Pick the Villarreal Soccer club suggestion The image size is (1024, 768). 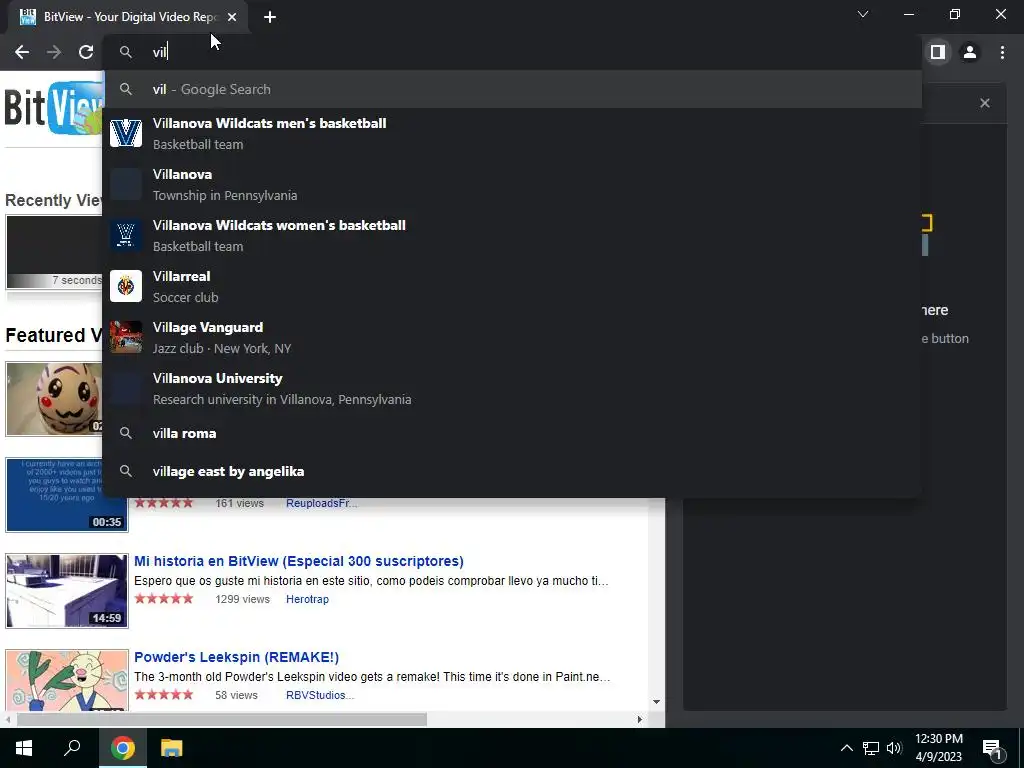[512, 286]
